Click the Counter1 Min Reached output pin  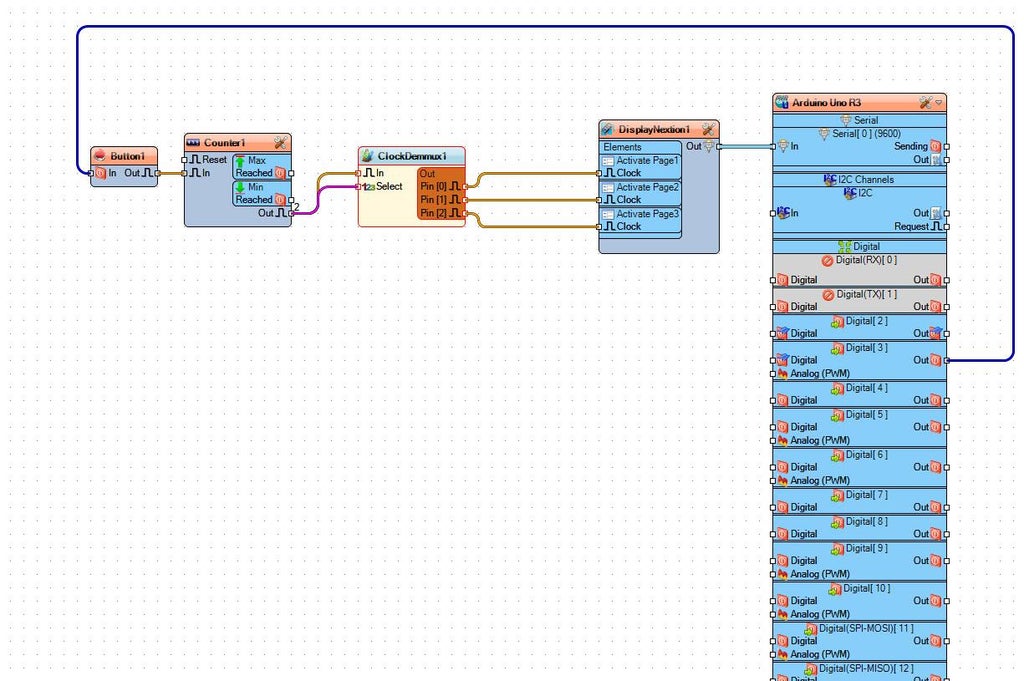click(291, 200)
